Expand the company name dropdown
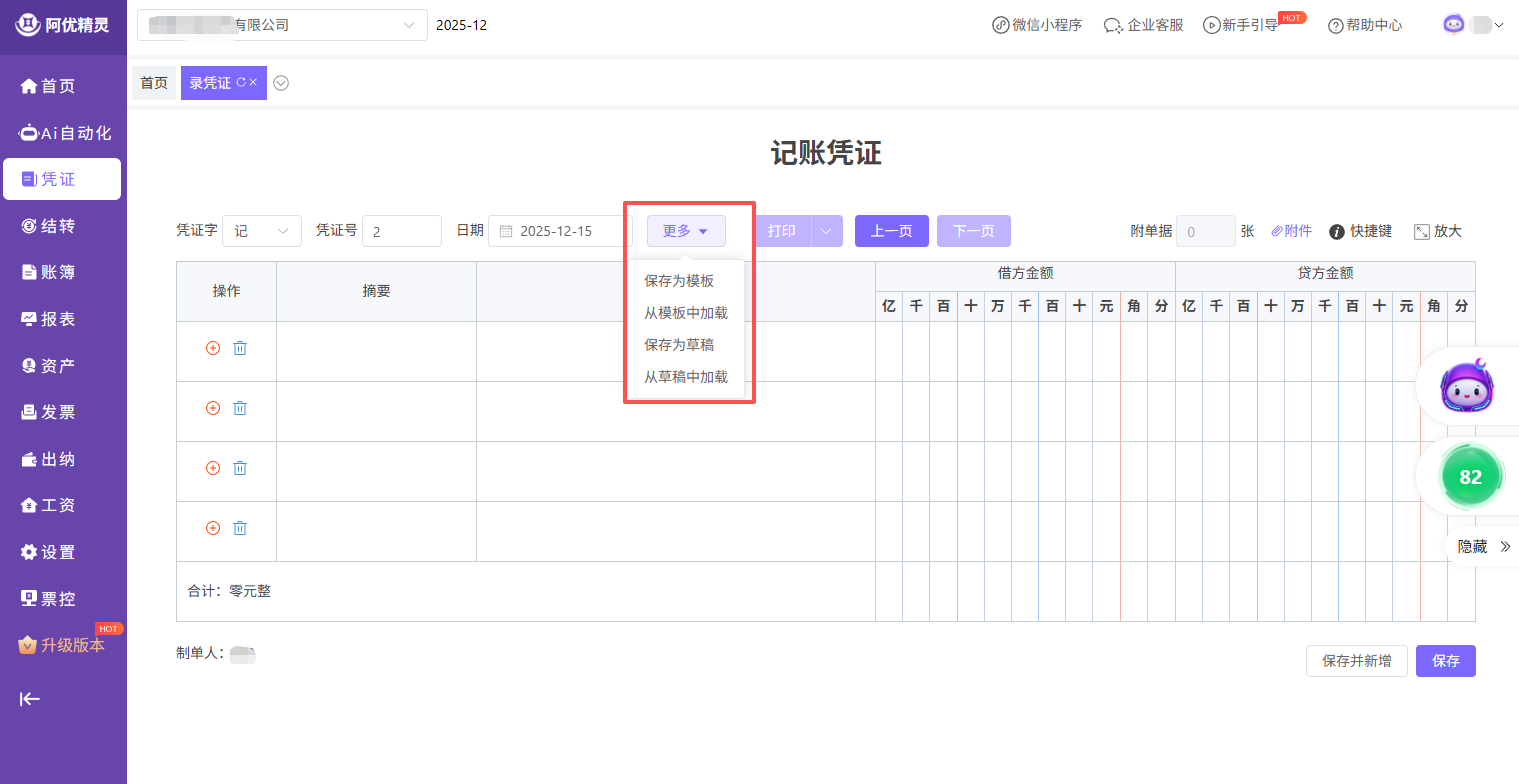The image size is (1519, 784). coord(408,25)
